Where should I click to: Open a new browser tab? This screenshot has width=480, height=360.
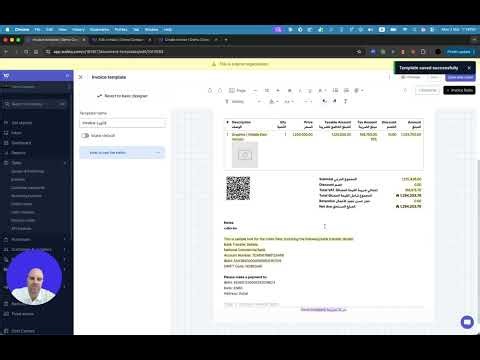226,40
